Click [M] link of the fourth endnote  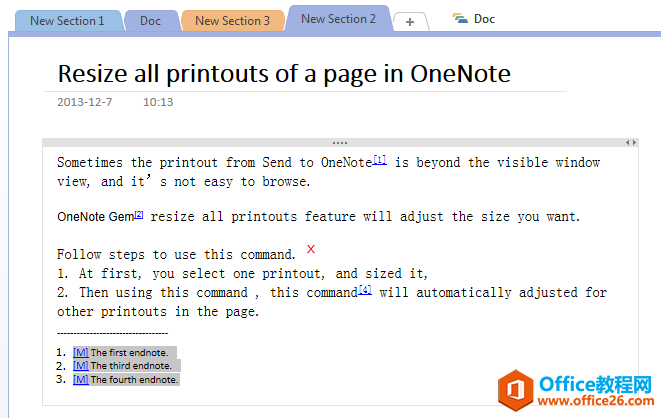click(81, 379)
